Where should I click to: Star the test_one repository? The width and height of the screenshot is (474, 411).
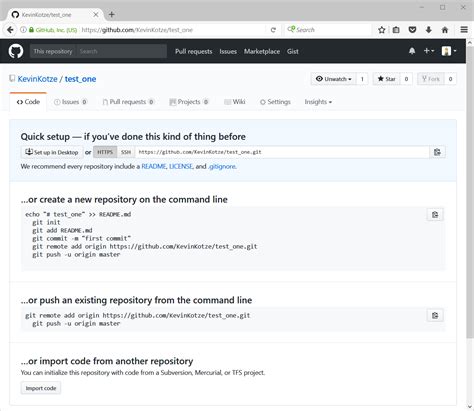[x=386, y=79]
